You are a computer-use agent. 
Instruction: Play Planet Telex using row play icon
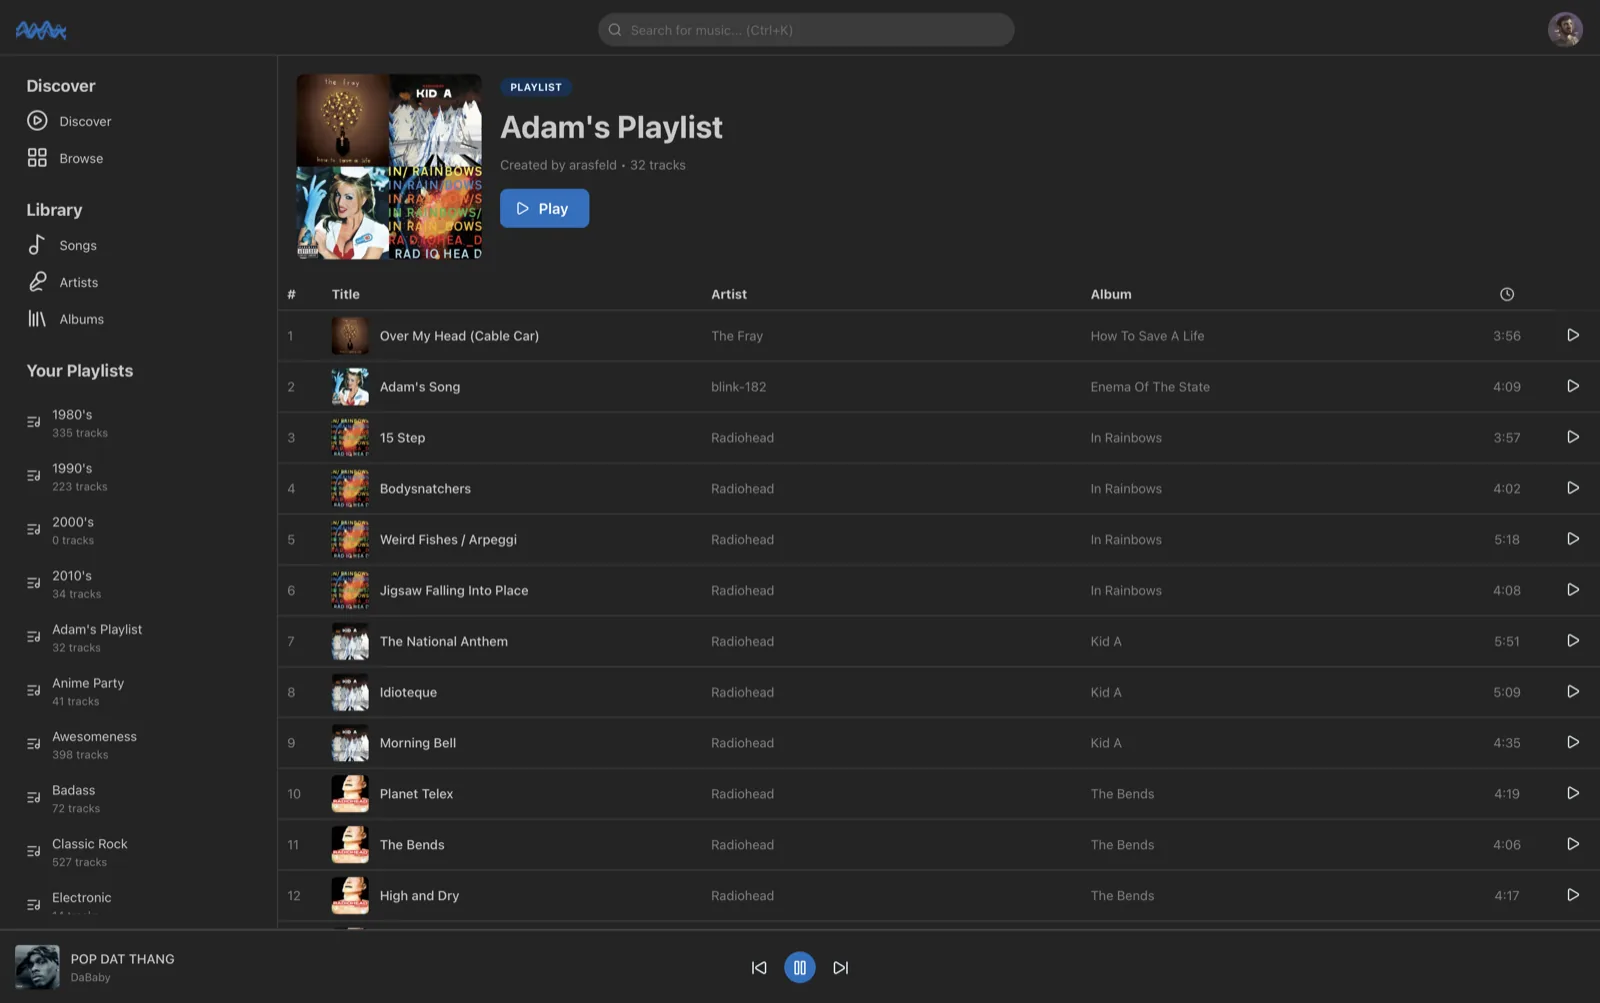pyautogui.click(x=1573, y=793)
